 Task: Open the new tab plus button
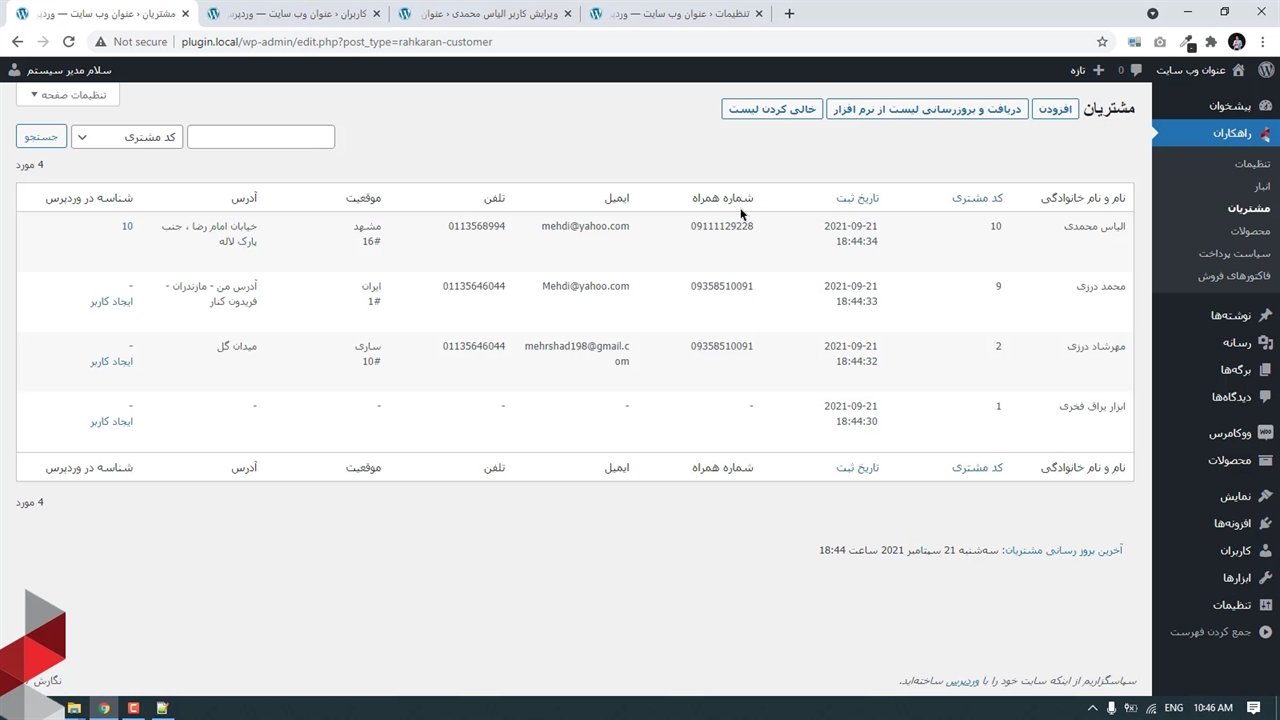(x=789, y=14)
